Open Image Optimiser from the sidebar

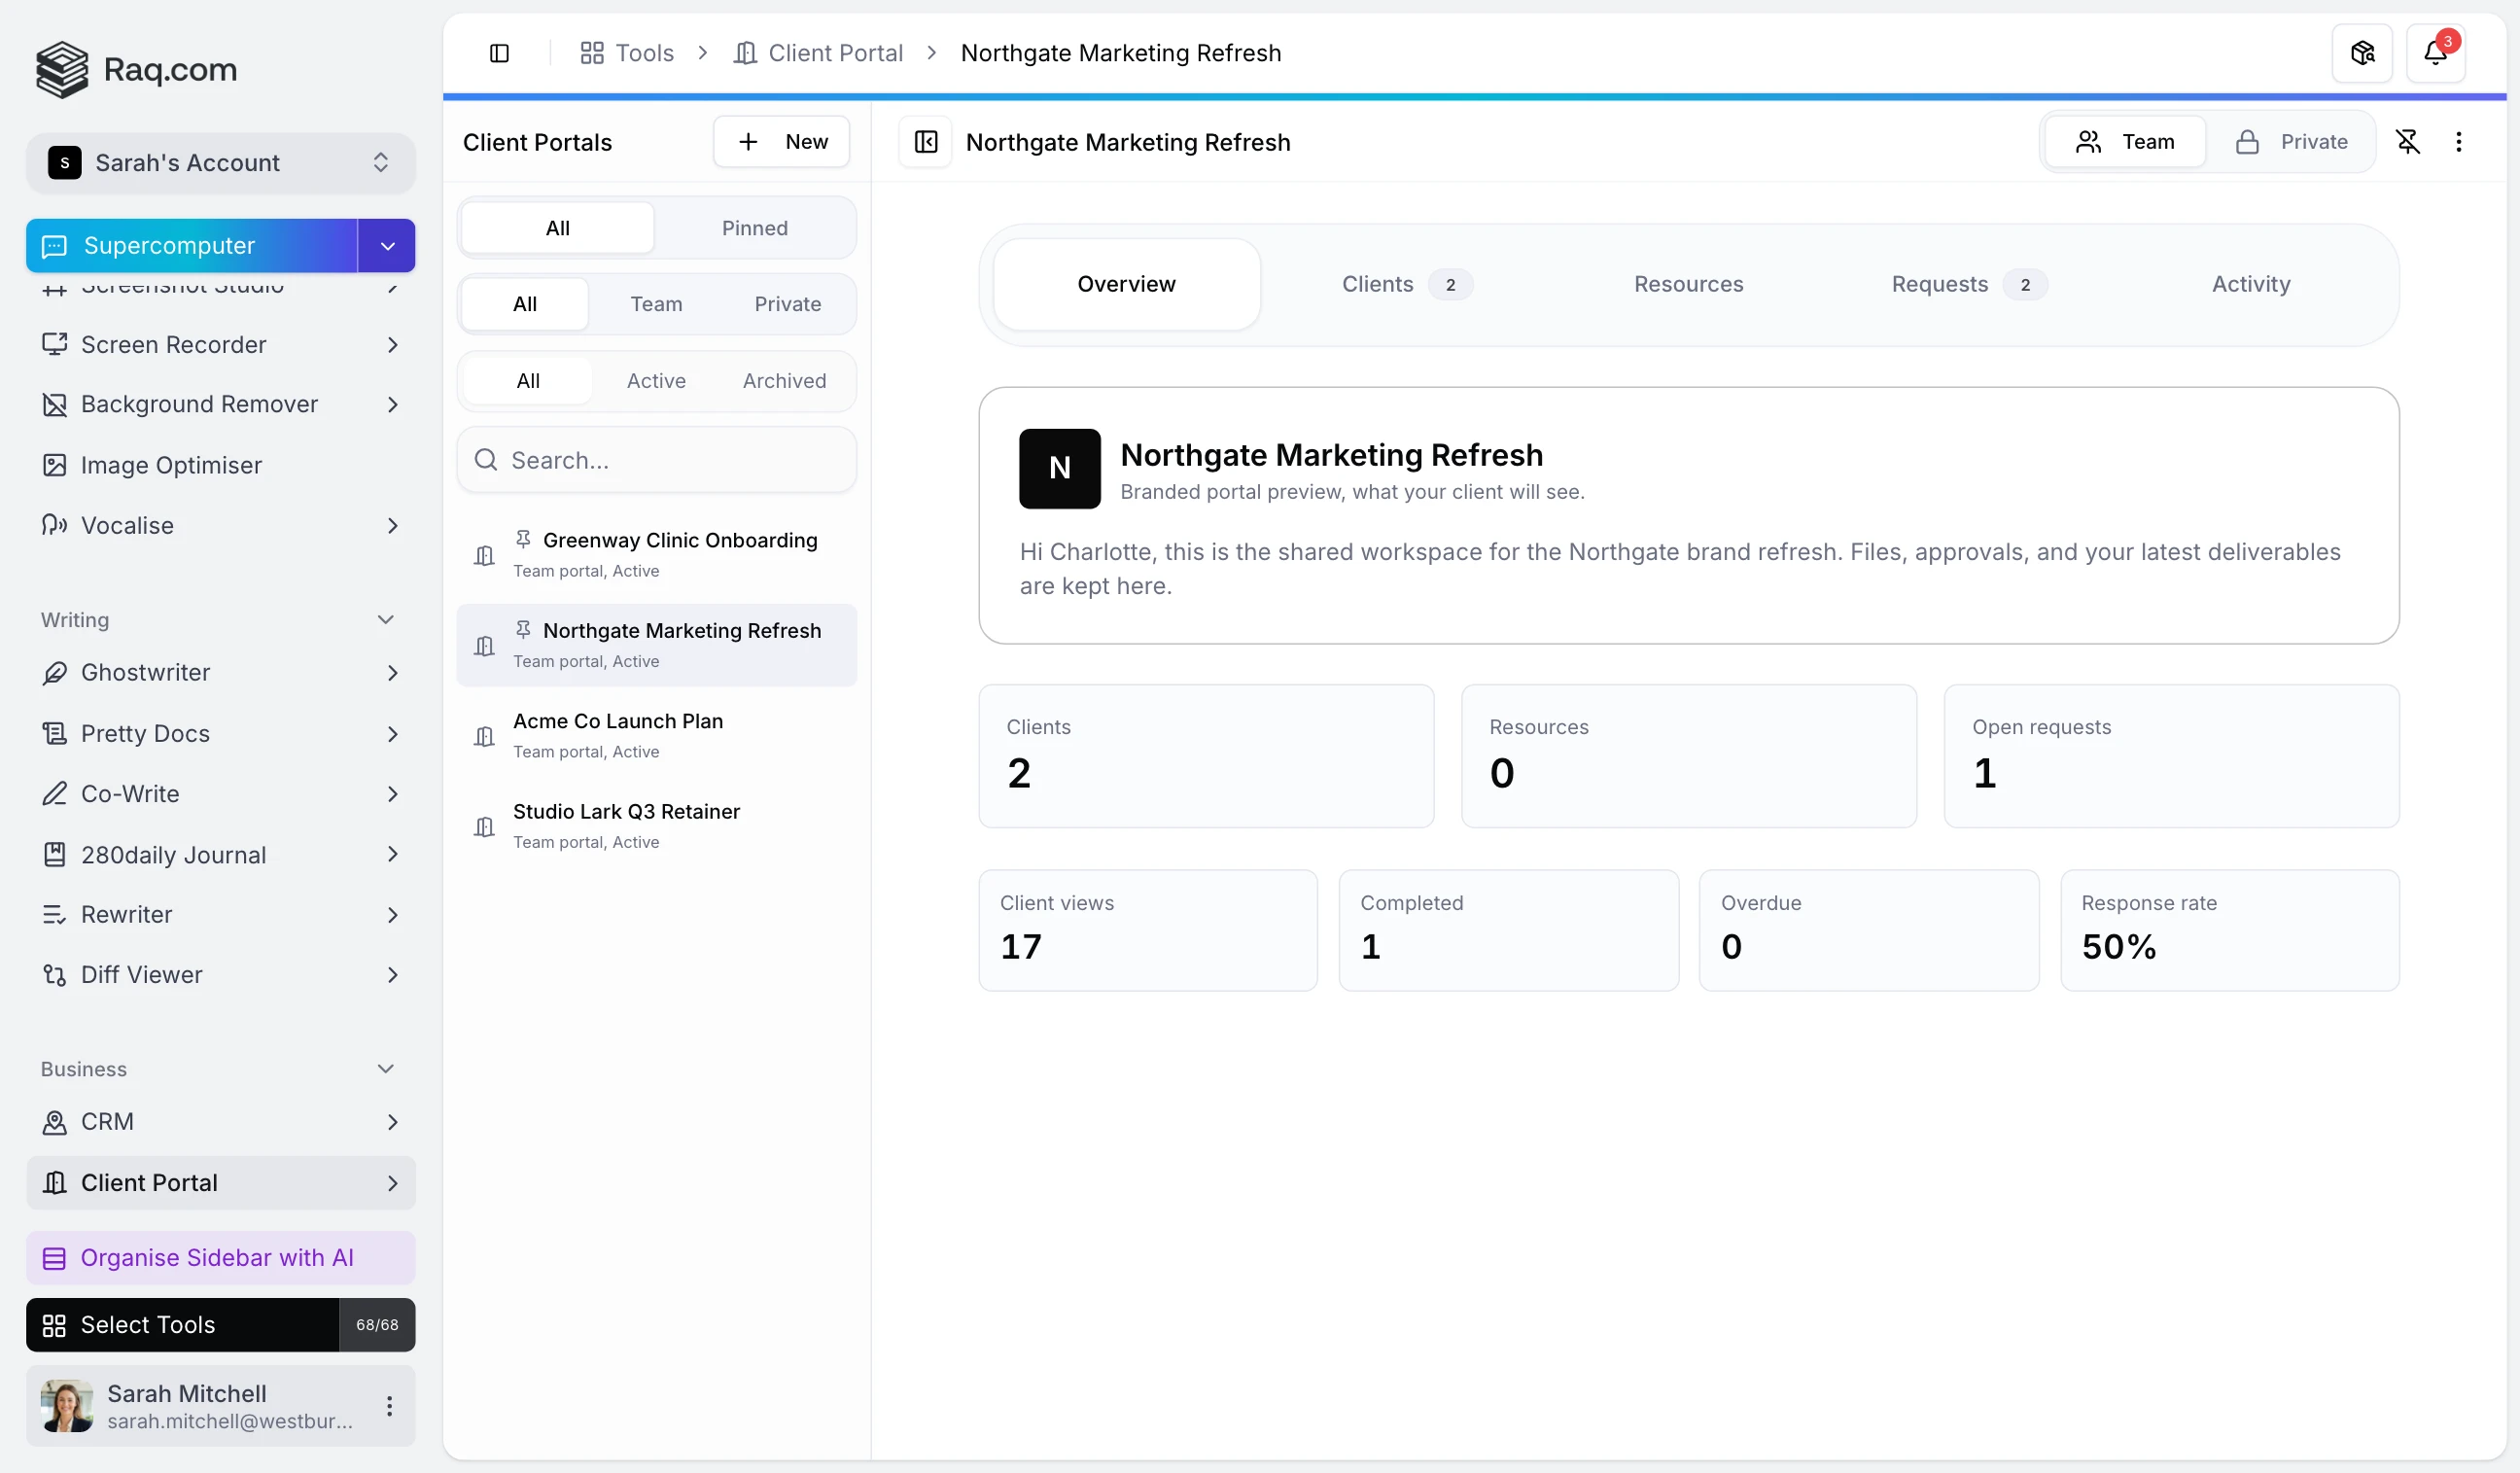[220, 466]
